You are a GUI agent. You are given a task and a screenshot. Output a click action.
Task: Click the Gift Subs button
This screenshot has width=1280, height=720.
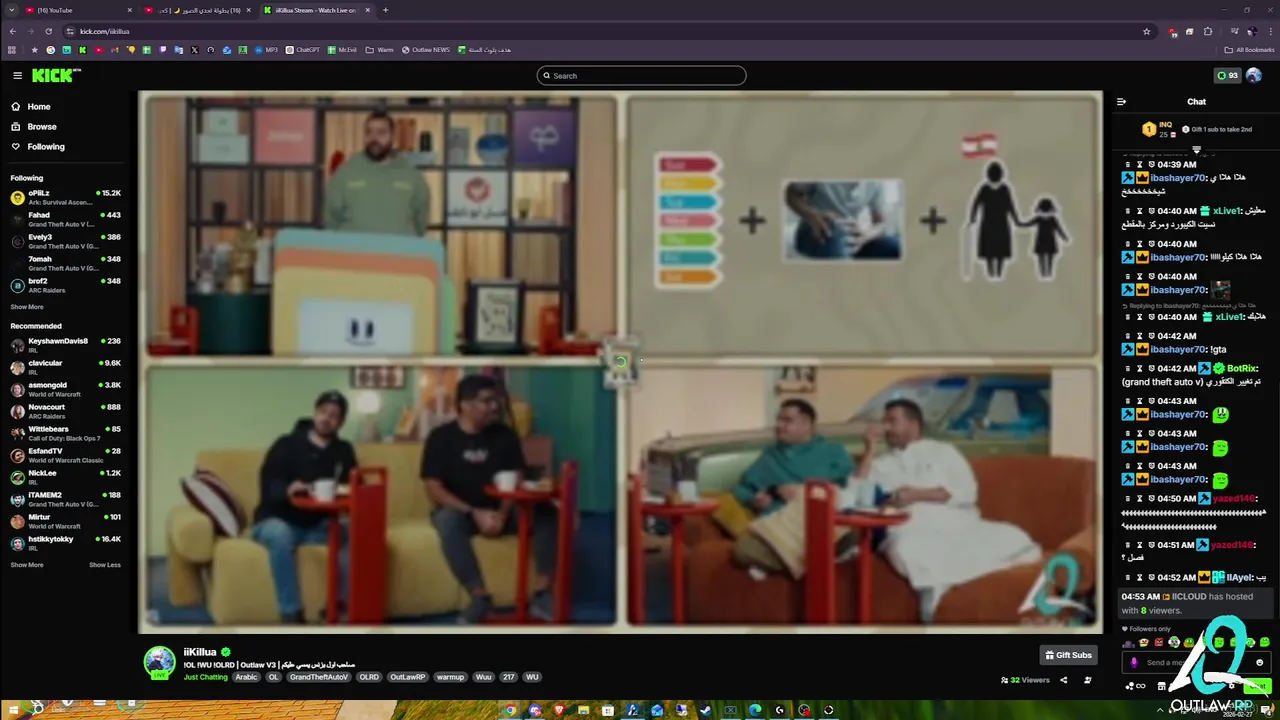click(x=1069, y=655)
